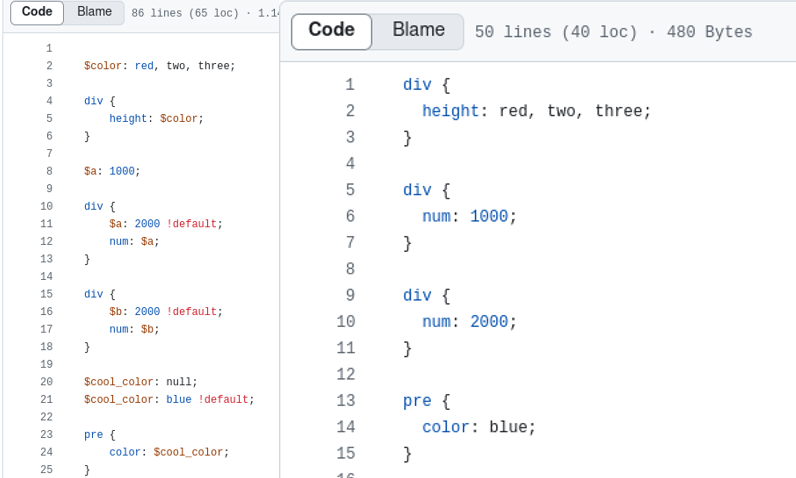Click the '50 lines (40 loc) · 480 Bytes' file info

coord(613,32)
